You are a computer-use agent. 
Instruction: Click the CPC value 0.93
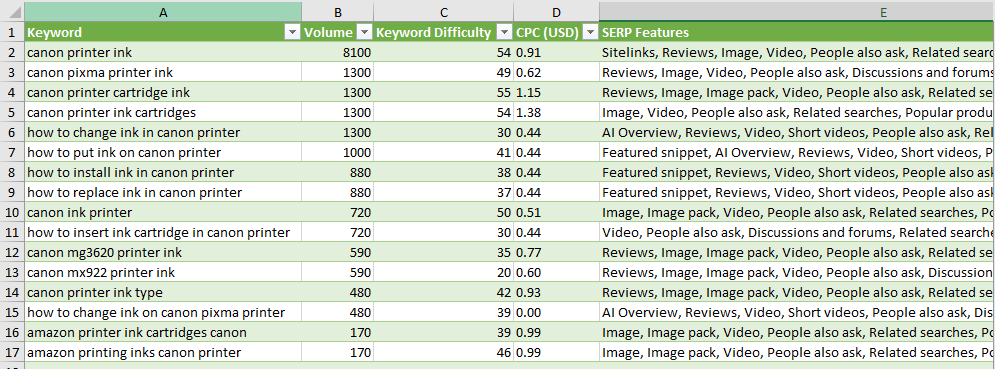pos(557,293)
